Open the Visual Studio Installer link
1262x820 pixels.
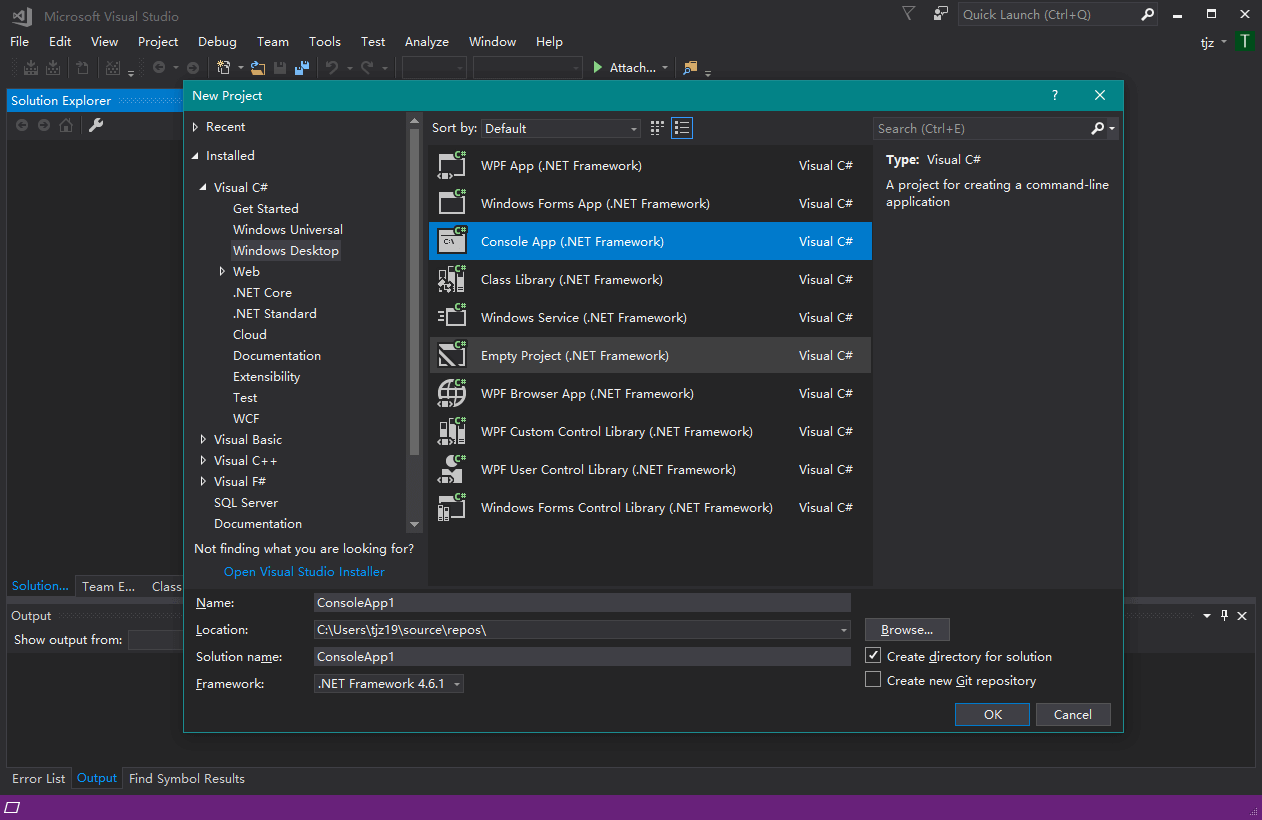[304, 572]
